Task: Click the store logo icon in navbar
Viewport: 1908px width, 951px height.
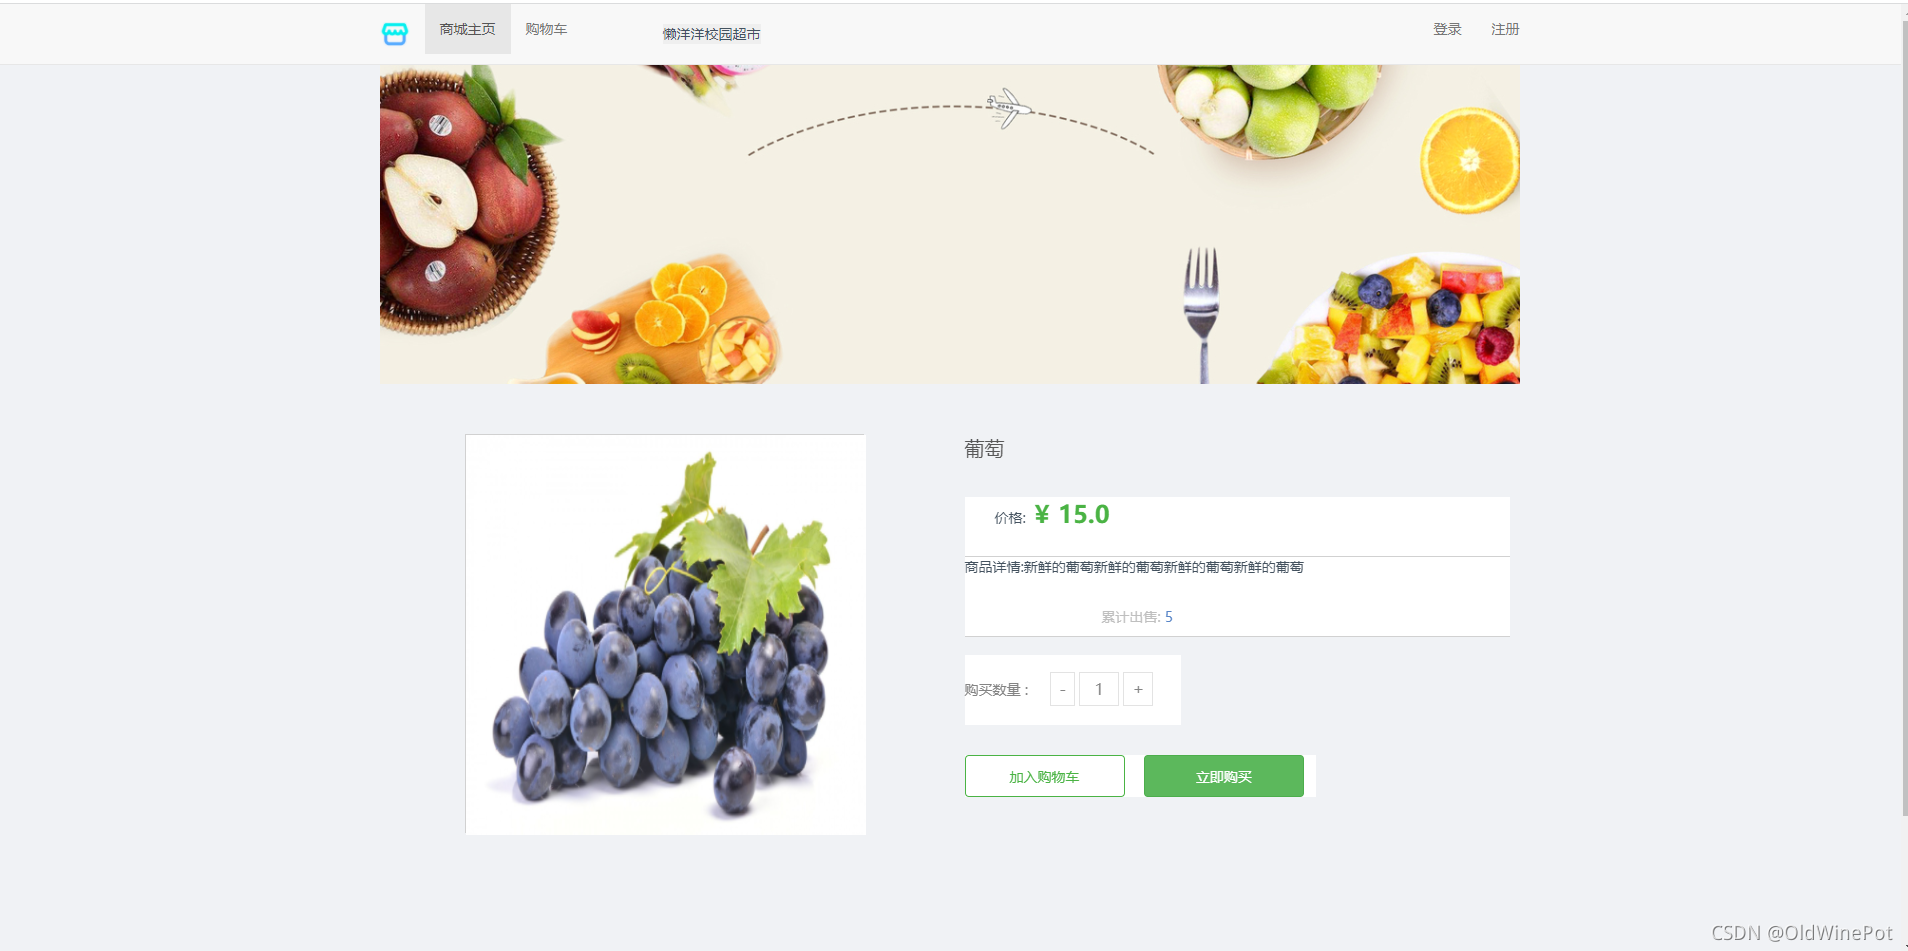Action: point(395,34)
